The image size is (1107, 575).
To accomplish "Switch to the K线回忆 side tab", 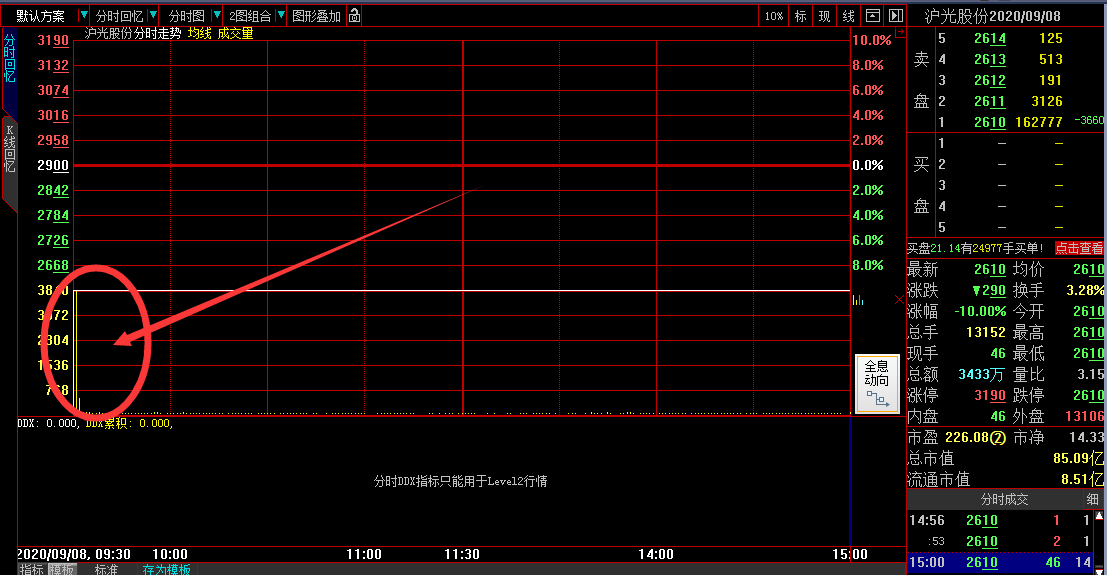I will pyautogui.click(x=9, y=150).
